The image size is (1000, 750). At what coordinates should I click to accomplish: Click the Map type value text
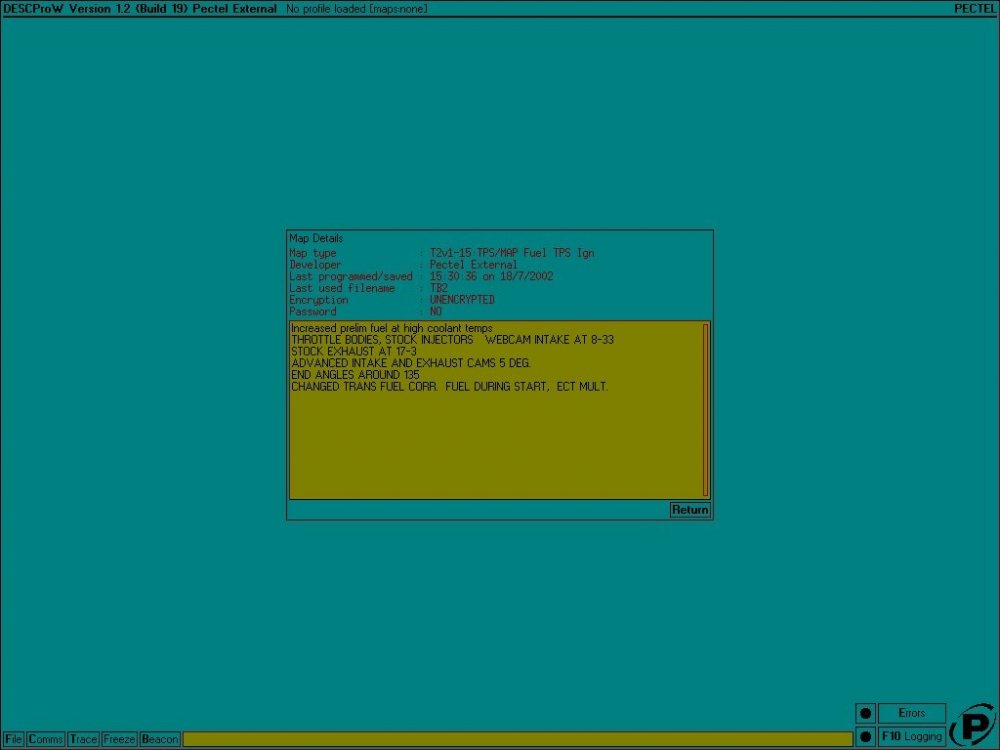(x=511, y=253)
